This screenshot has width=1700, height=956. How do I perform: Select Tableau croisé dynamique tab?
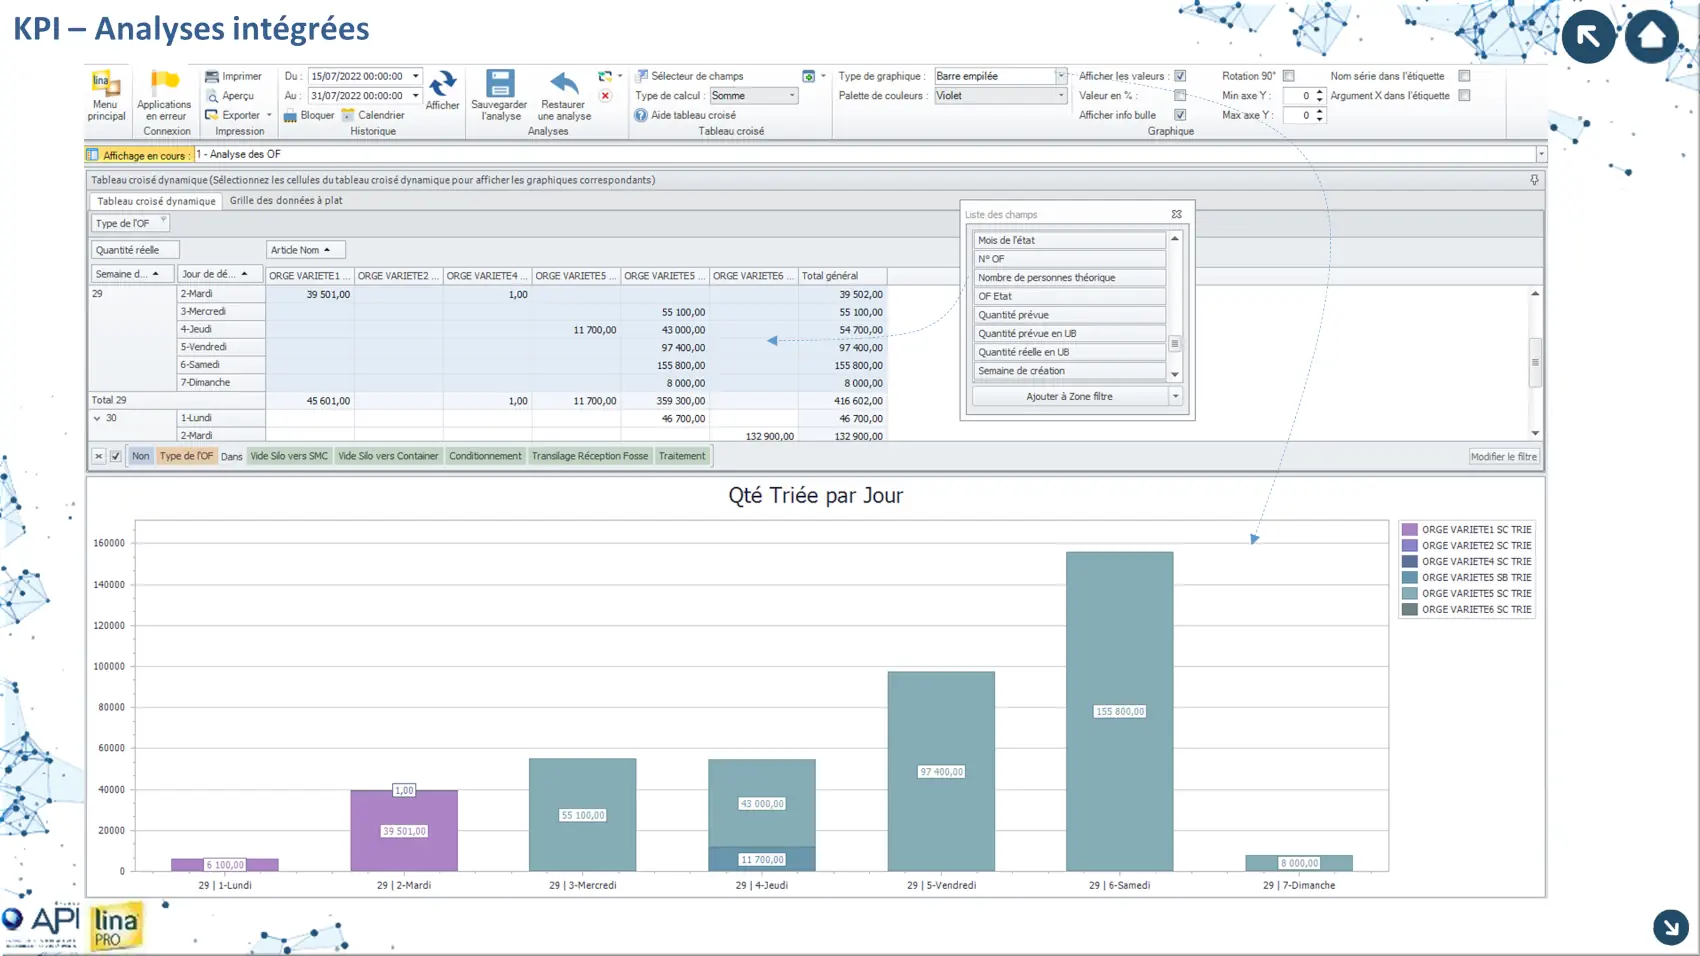click(x=156, y=201)
